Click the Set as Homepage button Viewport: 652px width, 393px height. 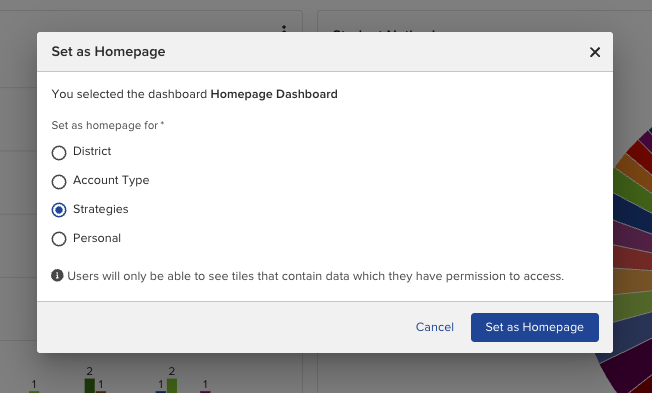535,327
